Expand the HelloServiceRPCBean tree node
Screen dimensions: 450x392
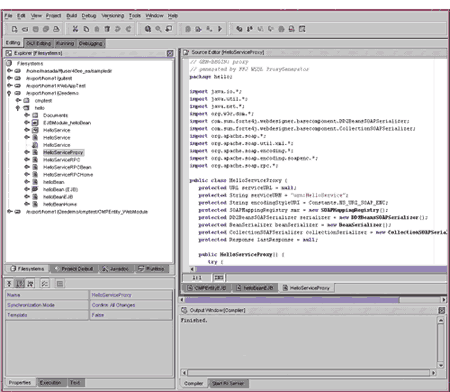point(27,167)
